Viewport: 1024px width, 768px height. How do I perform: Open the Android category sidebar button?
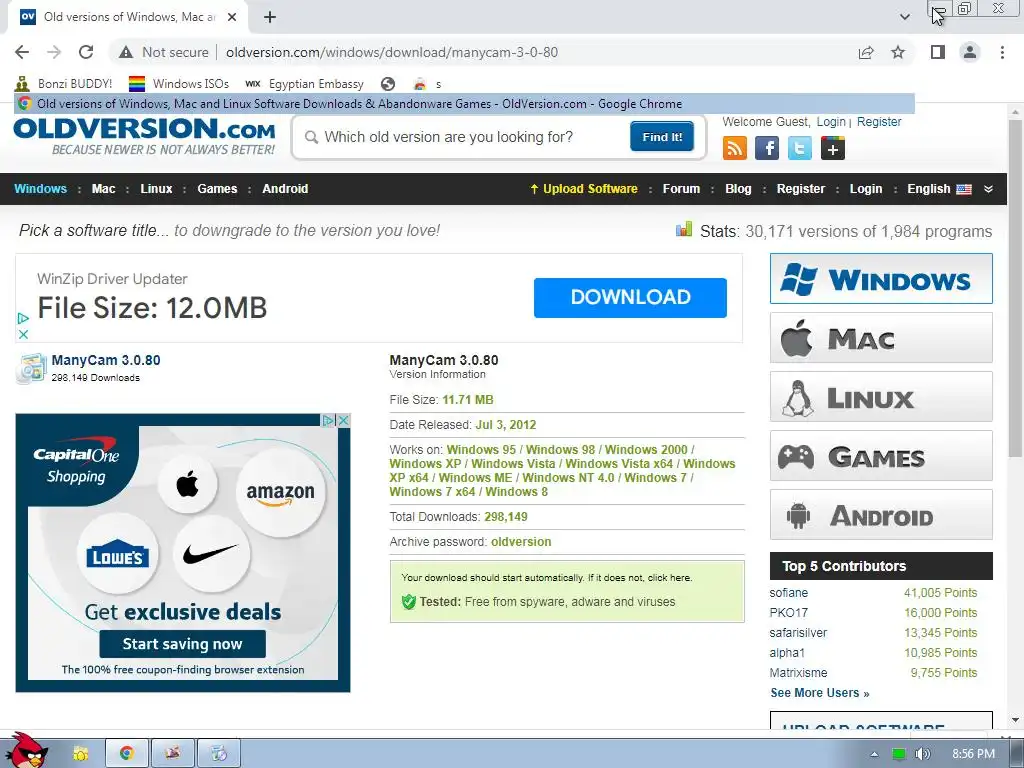click(881, 515)
